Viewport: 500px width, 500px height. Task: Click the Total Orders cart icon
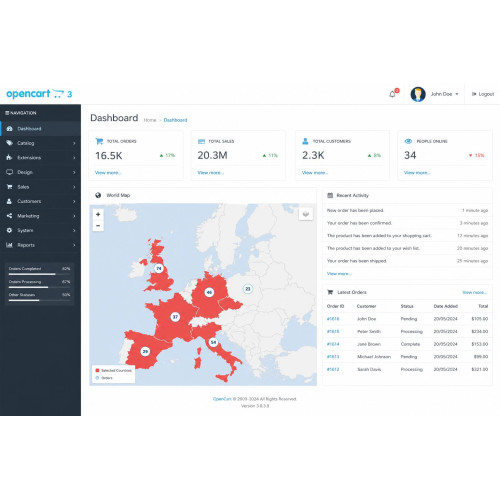(x=99, y=141)
